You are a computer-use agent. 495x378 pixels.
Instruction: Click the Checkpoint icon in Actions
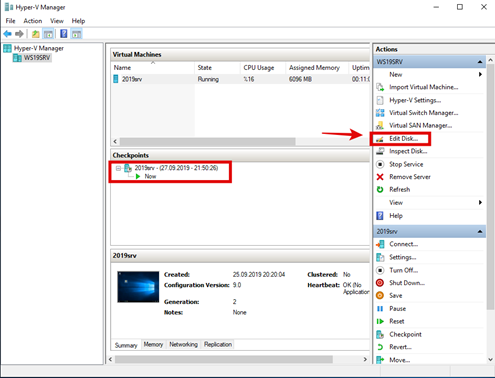click(x=380, y=334)
